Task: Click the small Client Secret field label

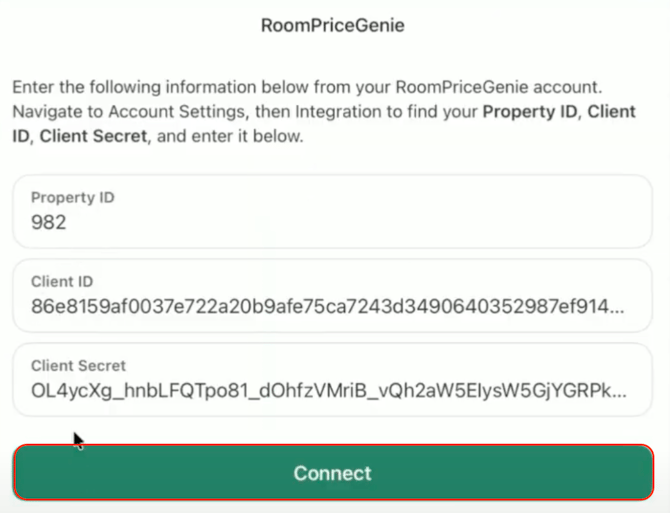Action: (78, 366)
